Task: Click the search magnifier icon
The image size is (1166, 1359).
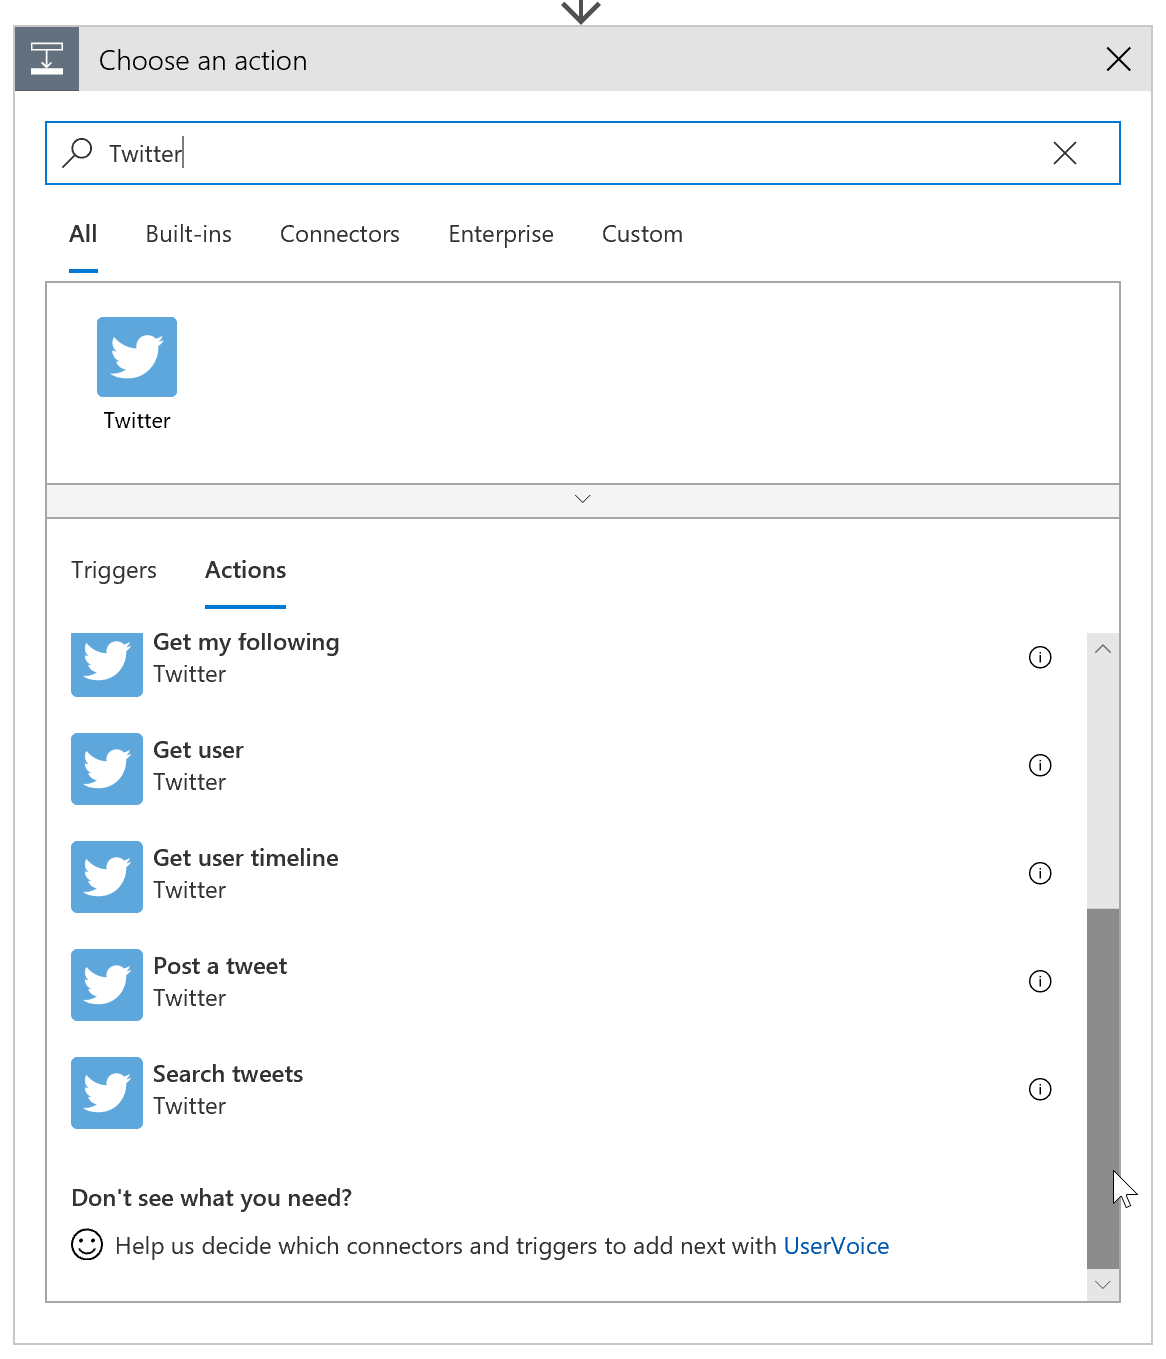Action: [77, 153]
